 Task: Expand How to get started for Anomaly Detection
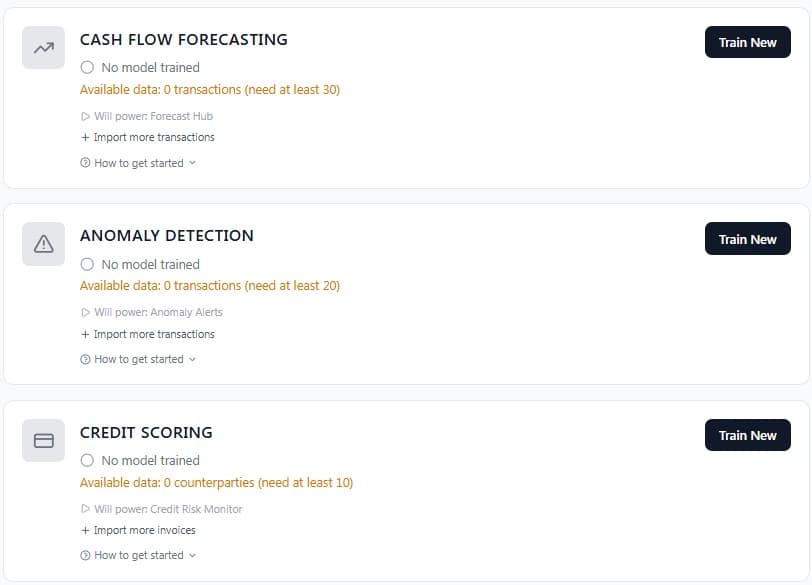tap(139, 359)
